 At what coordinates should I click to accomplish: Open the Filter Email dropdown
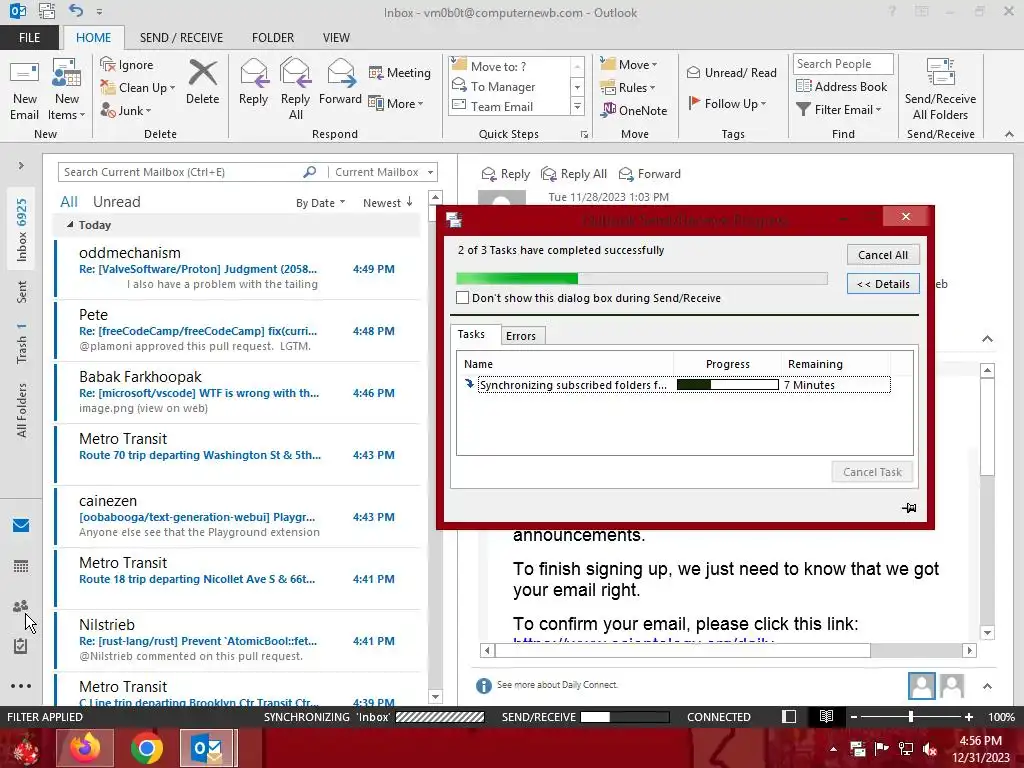(x=839, y=110)
